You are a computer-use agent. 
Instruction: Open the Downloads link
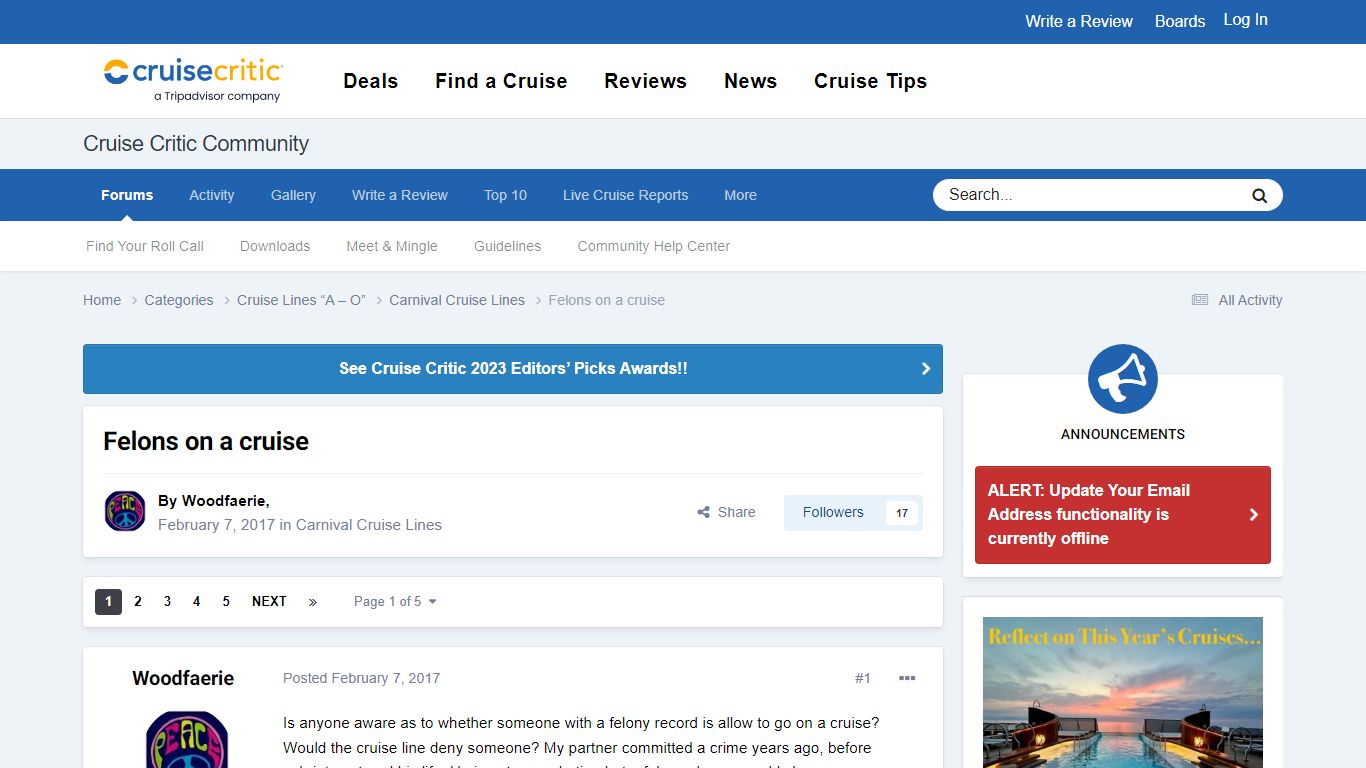275,246
